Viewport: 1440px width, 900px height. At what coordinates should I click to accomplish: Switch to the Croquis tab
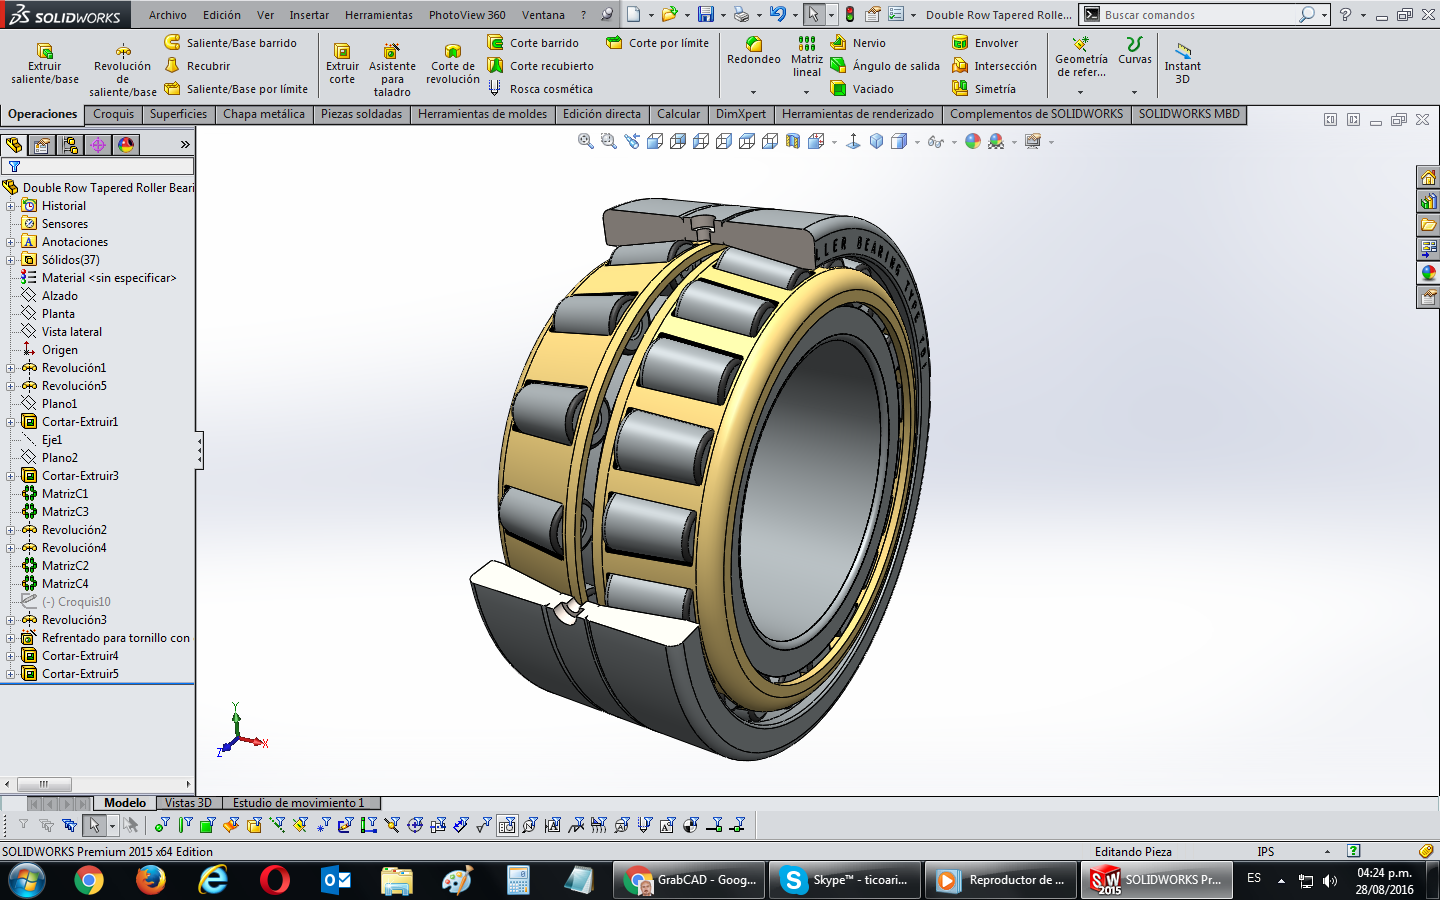(x=113, y=114)
